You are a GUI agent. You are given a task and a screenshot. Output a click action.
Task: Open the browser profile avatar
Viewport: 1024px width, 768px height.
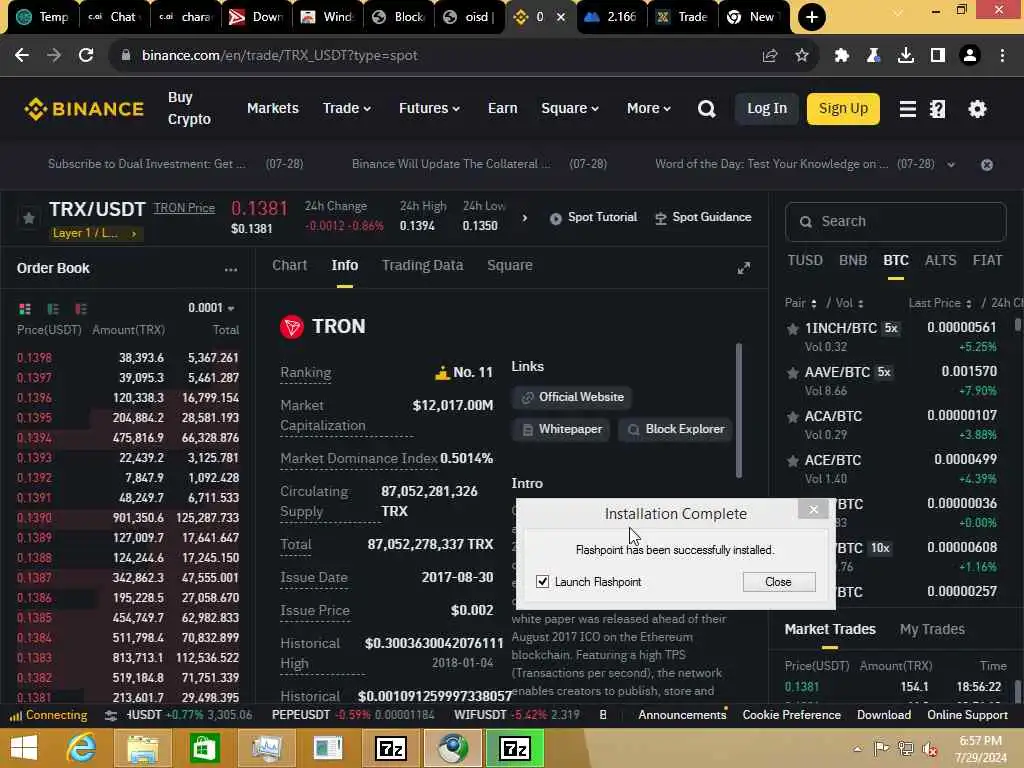pos(970,56)
